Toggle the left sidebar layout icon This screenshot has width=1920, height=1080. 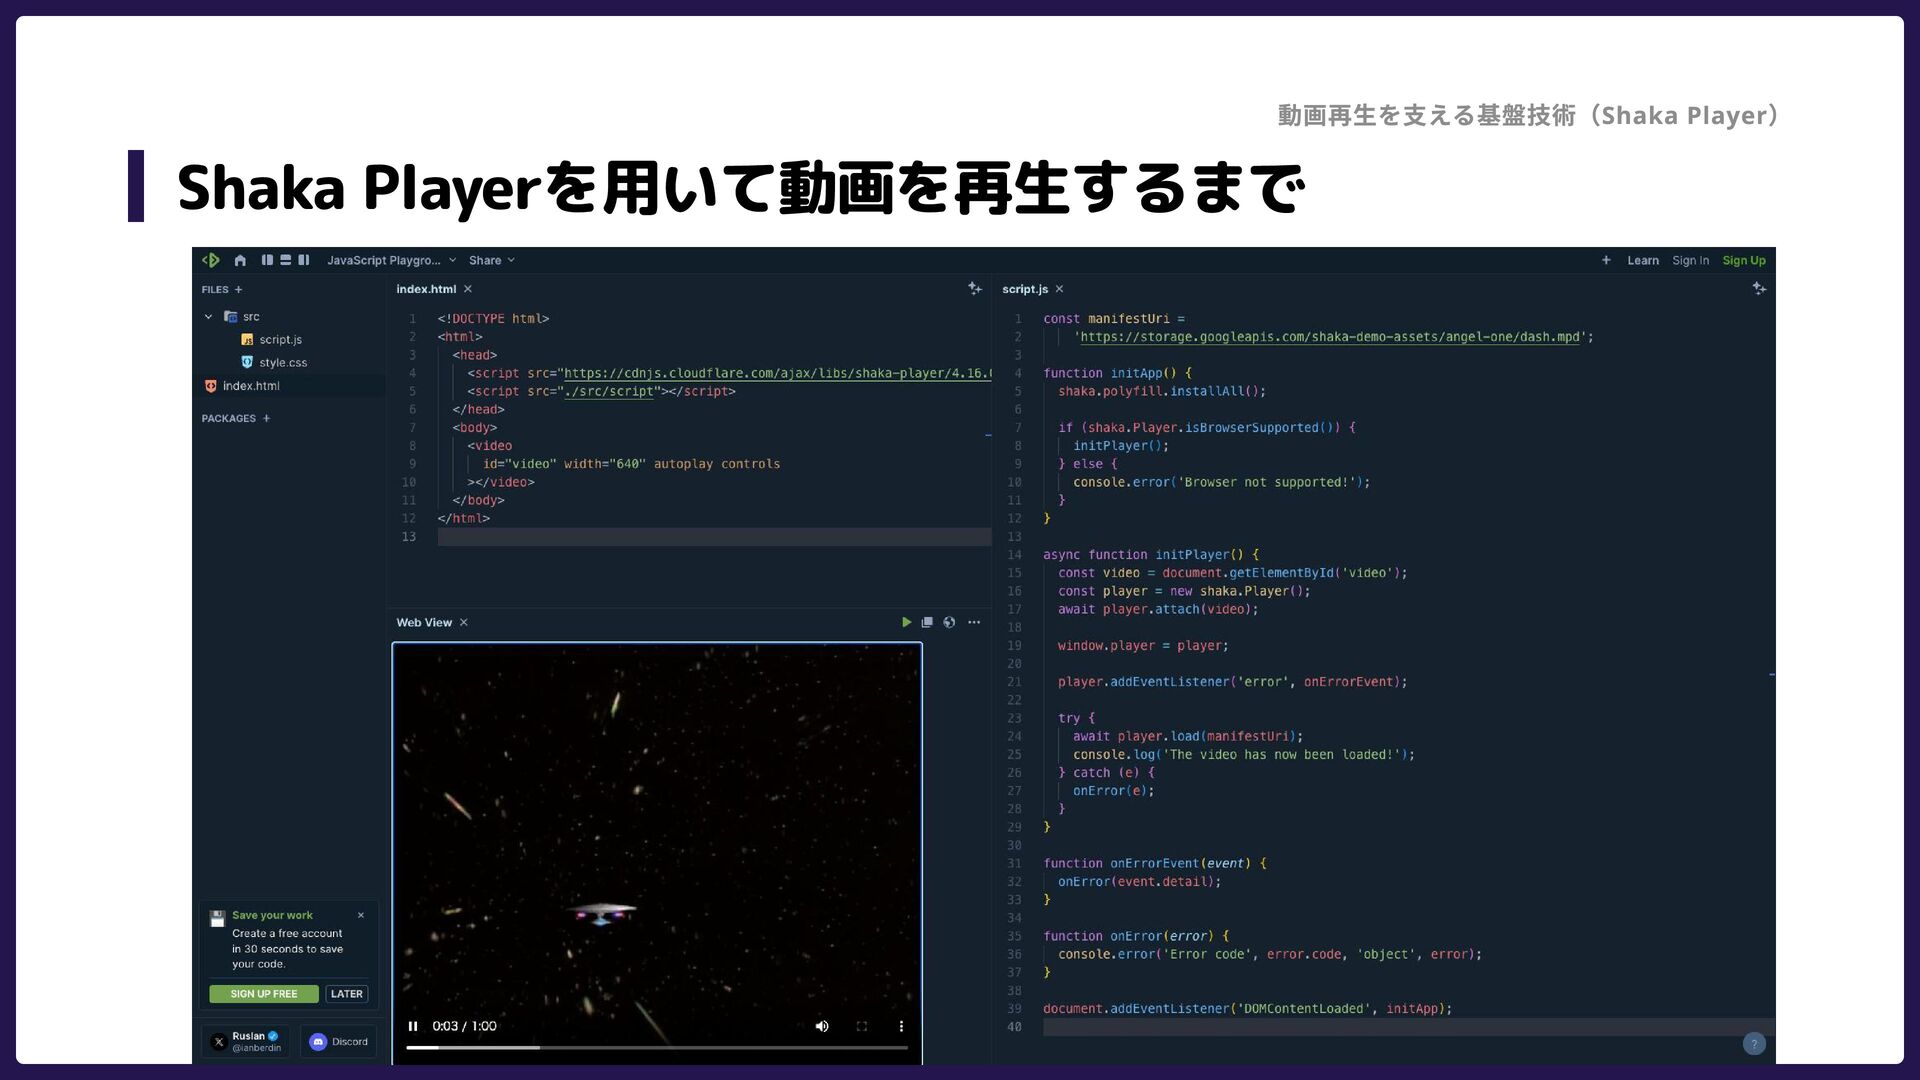coord(267,260)
